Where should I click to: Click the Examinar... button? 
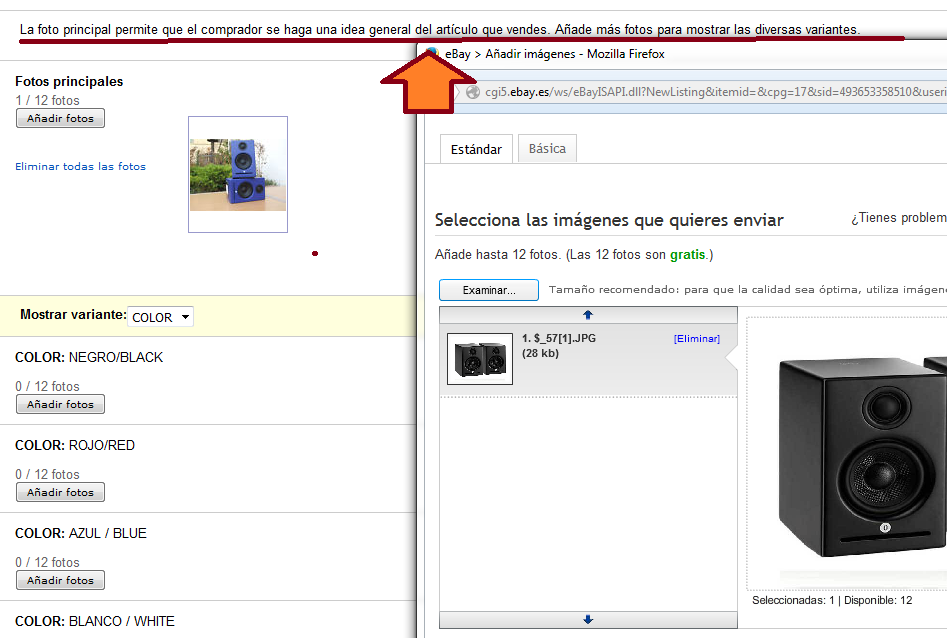488,291
